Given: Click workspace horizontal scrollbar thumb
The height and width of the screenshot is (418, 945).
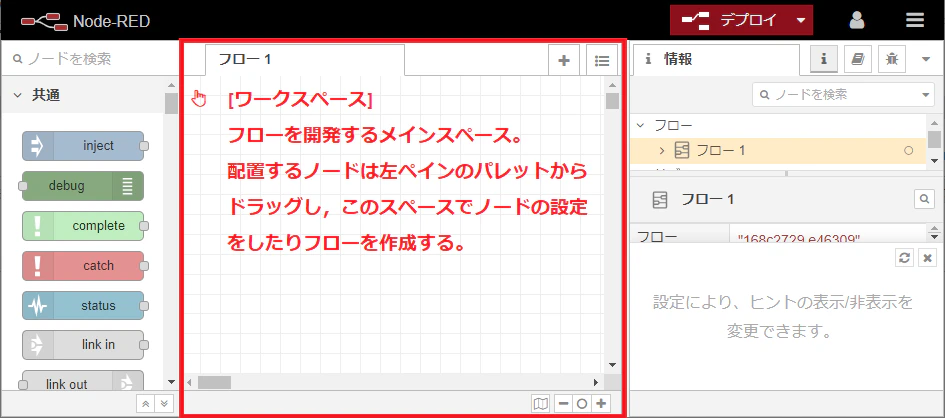Looking at the screenshot, I should click(x=215, y=382).
